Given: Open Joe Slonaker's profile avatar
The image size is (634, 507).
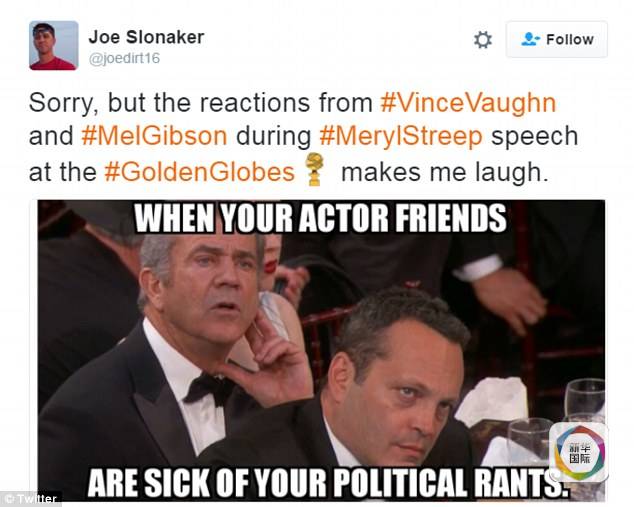Looking at the screenshot, I should tap(54, 45).
